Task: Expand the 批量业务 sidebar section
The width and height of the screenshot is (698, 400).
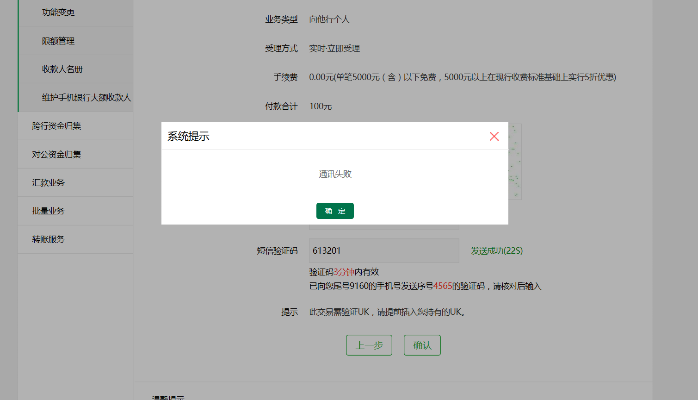Action: (48, 211)
